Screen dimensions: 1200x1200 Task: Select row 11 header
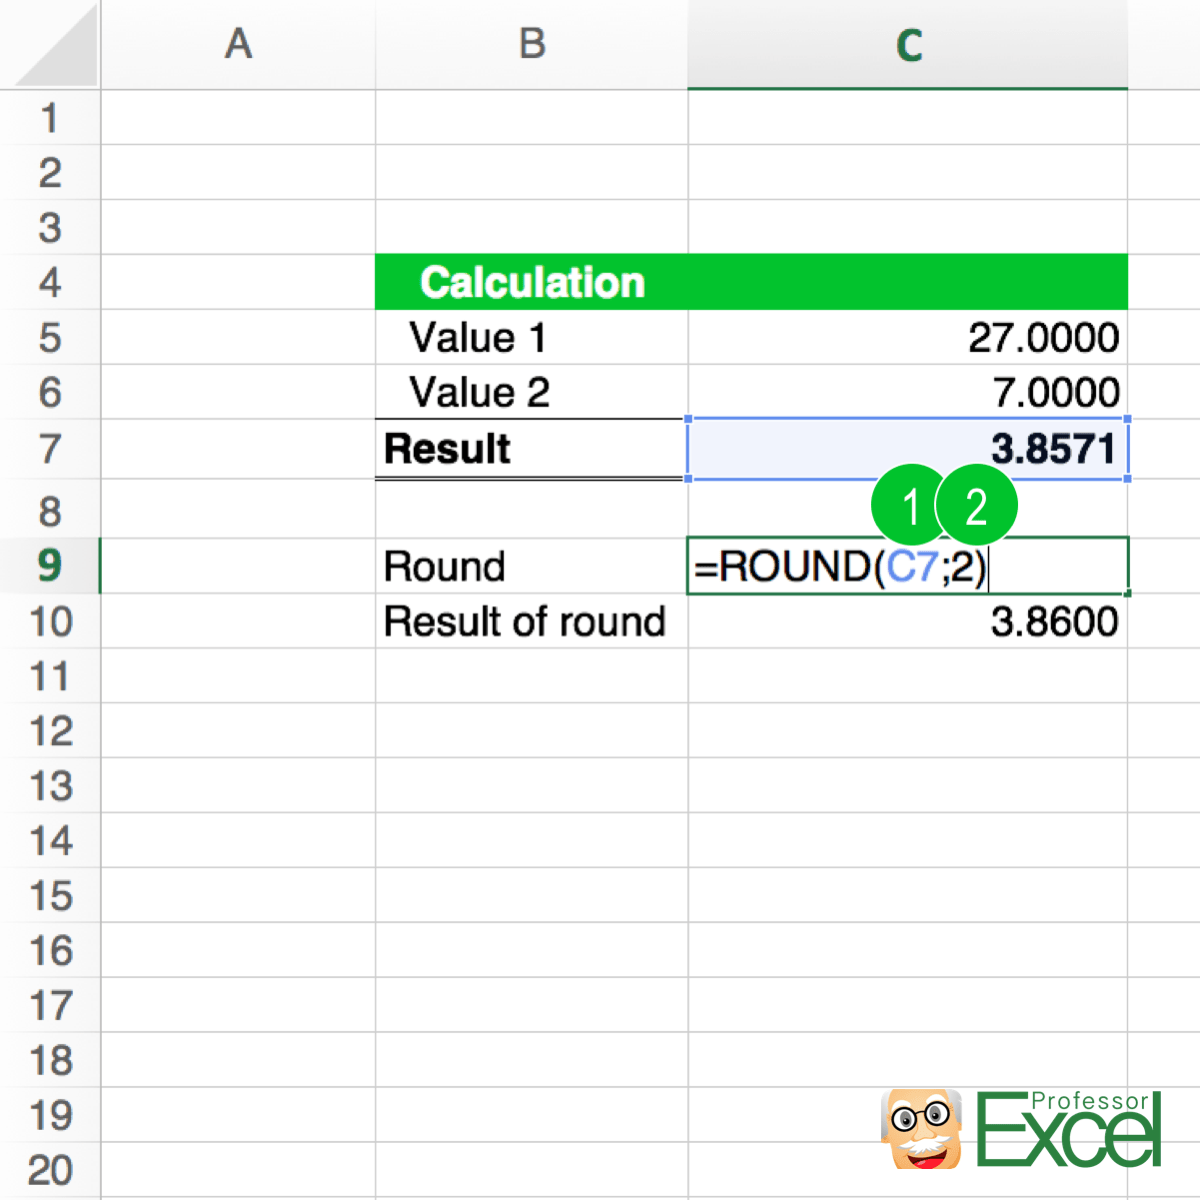(50, 676)
